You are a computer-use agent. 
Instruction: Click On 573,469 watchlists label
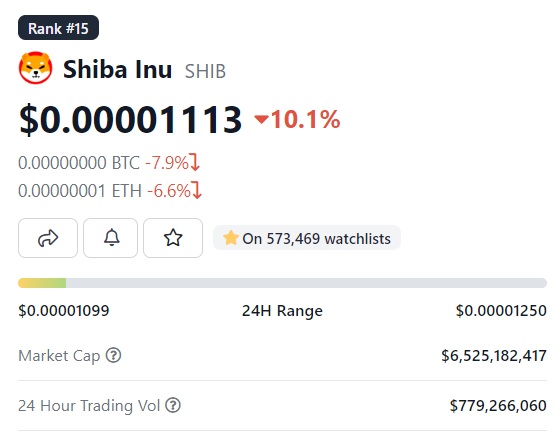317,238
